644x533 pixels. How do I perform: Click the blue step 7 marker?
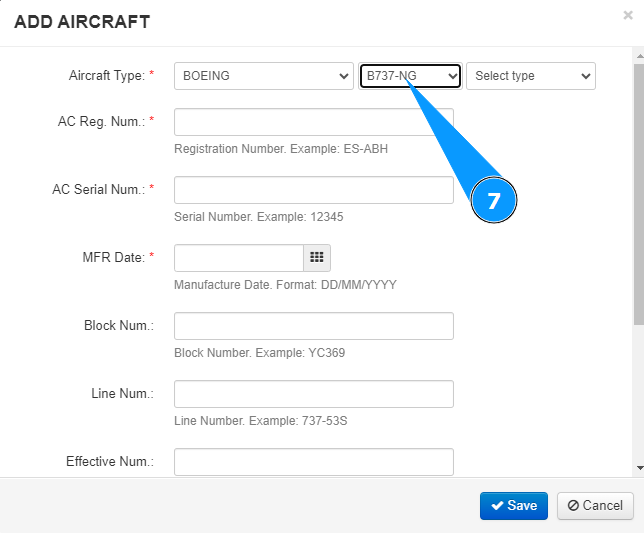coord(493,201)
